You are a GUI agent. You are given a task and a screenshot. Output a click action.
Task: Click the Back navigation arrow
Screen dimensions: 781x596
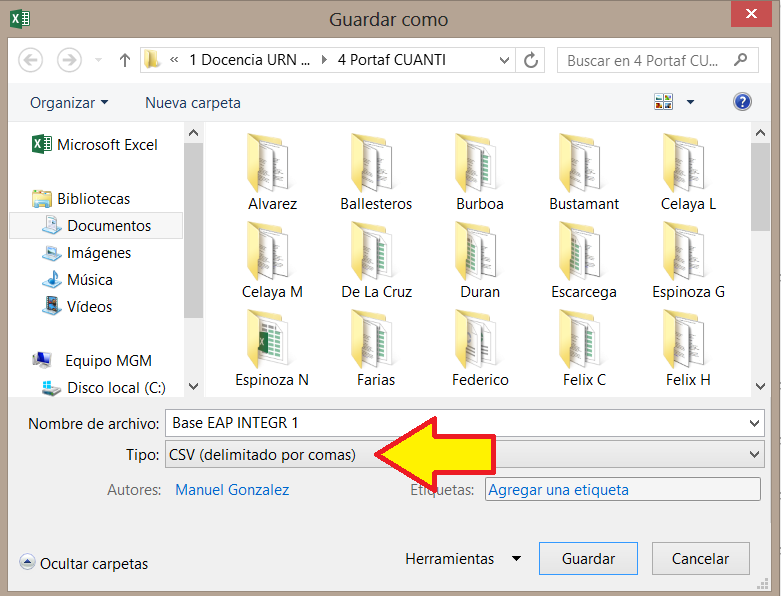click(31, 60)
